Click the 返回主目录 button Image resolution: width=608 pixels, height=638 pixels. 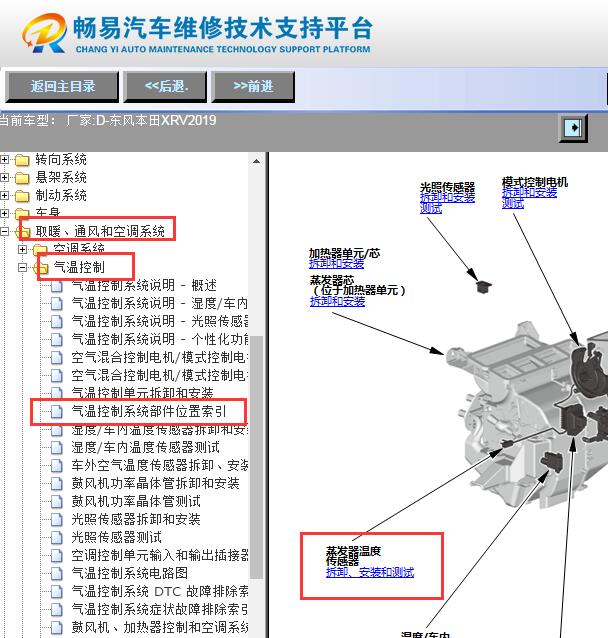pyautogui.click(x=62, y=87)
